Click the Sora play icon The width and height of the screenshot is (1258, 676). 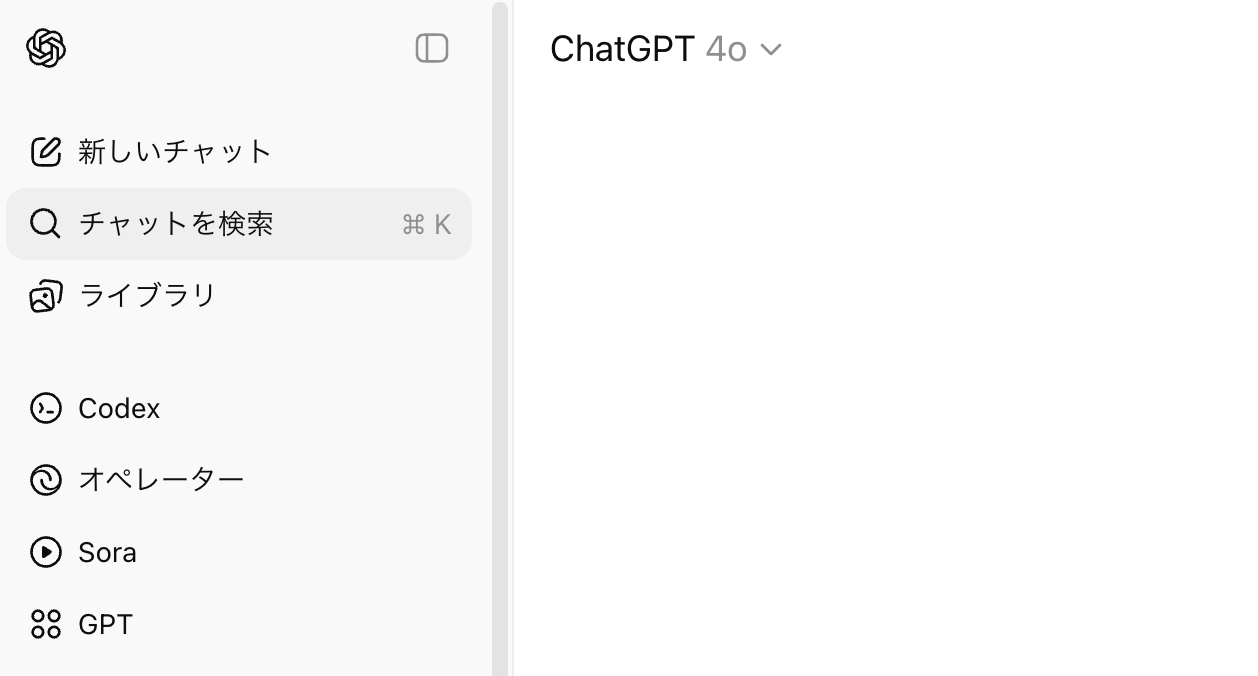click(x=46, y=552)
